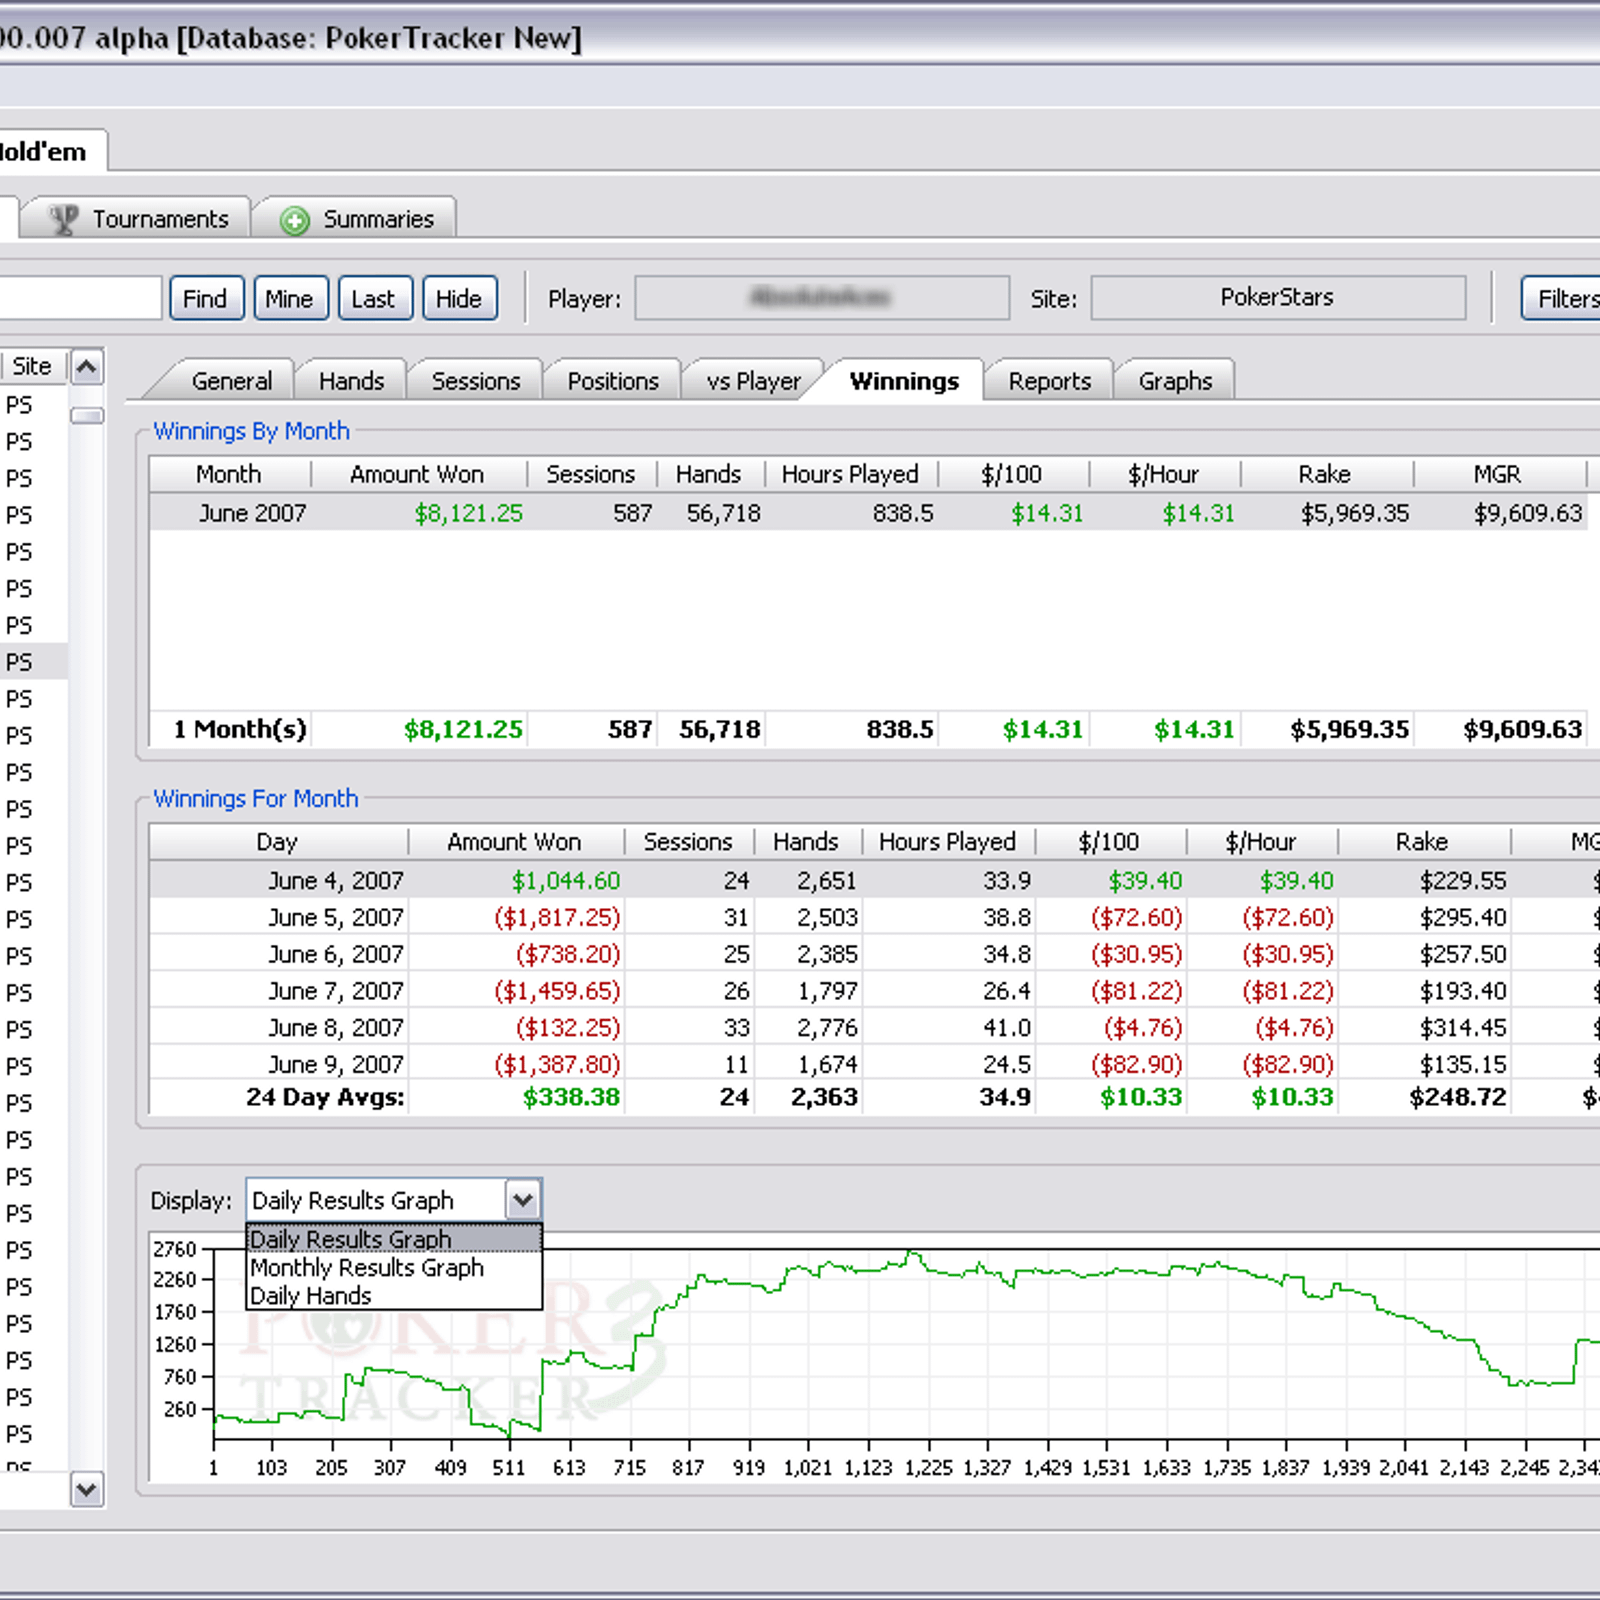
Task: Switch to the Graphs tab
Action: 1175,381
